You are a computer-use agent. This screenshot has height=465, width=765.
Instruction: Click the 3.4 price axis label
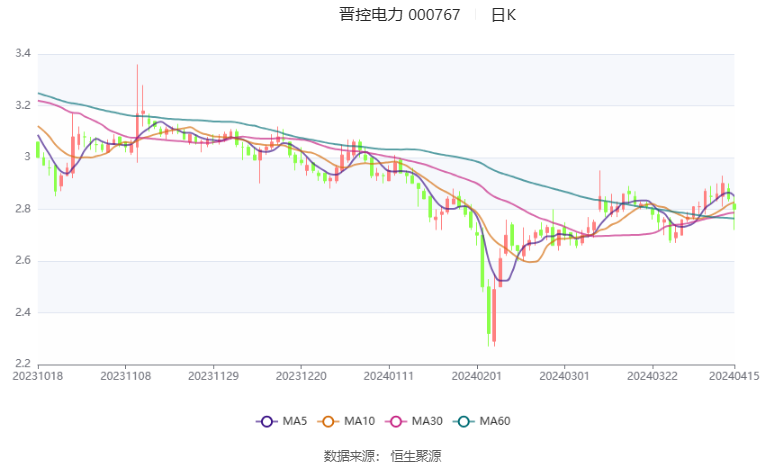click(22, 53)
